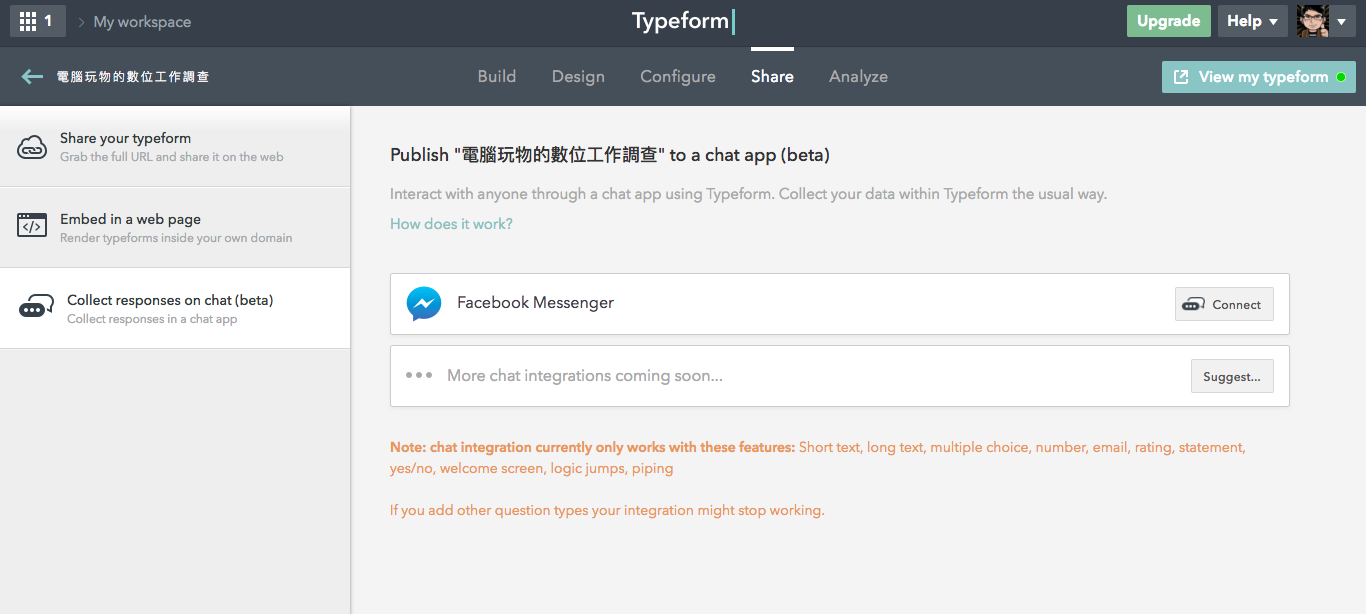Switch to the Build tab
The height and width of the screenshot is (614, 1366).
click(497, 76)
